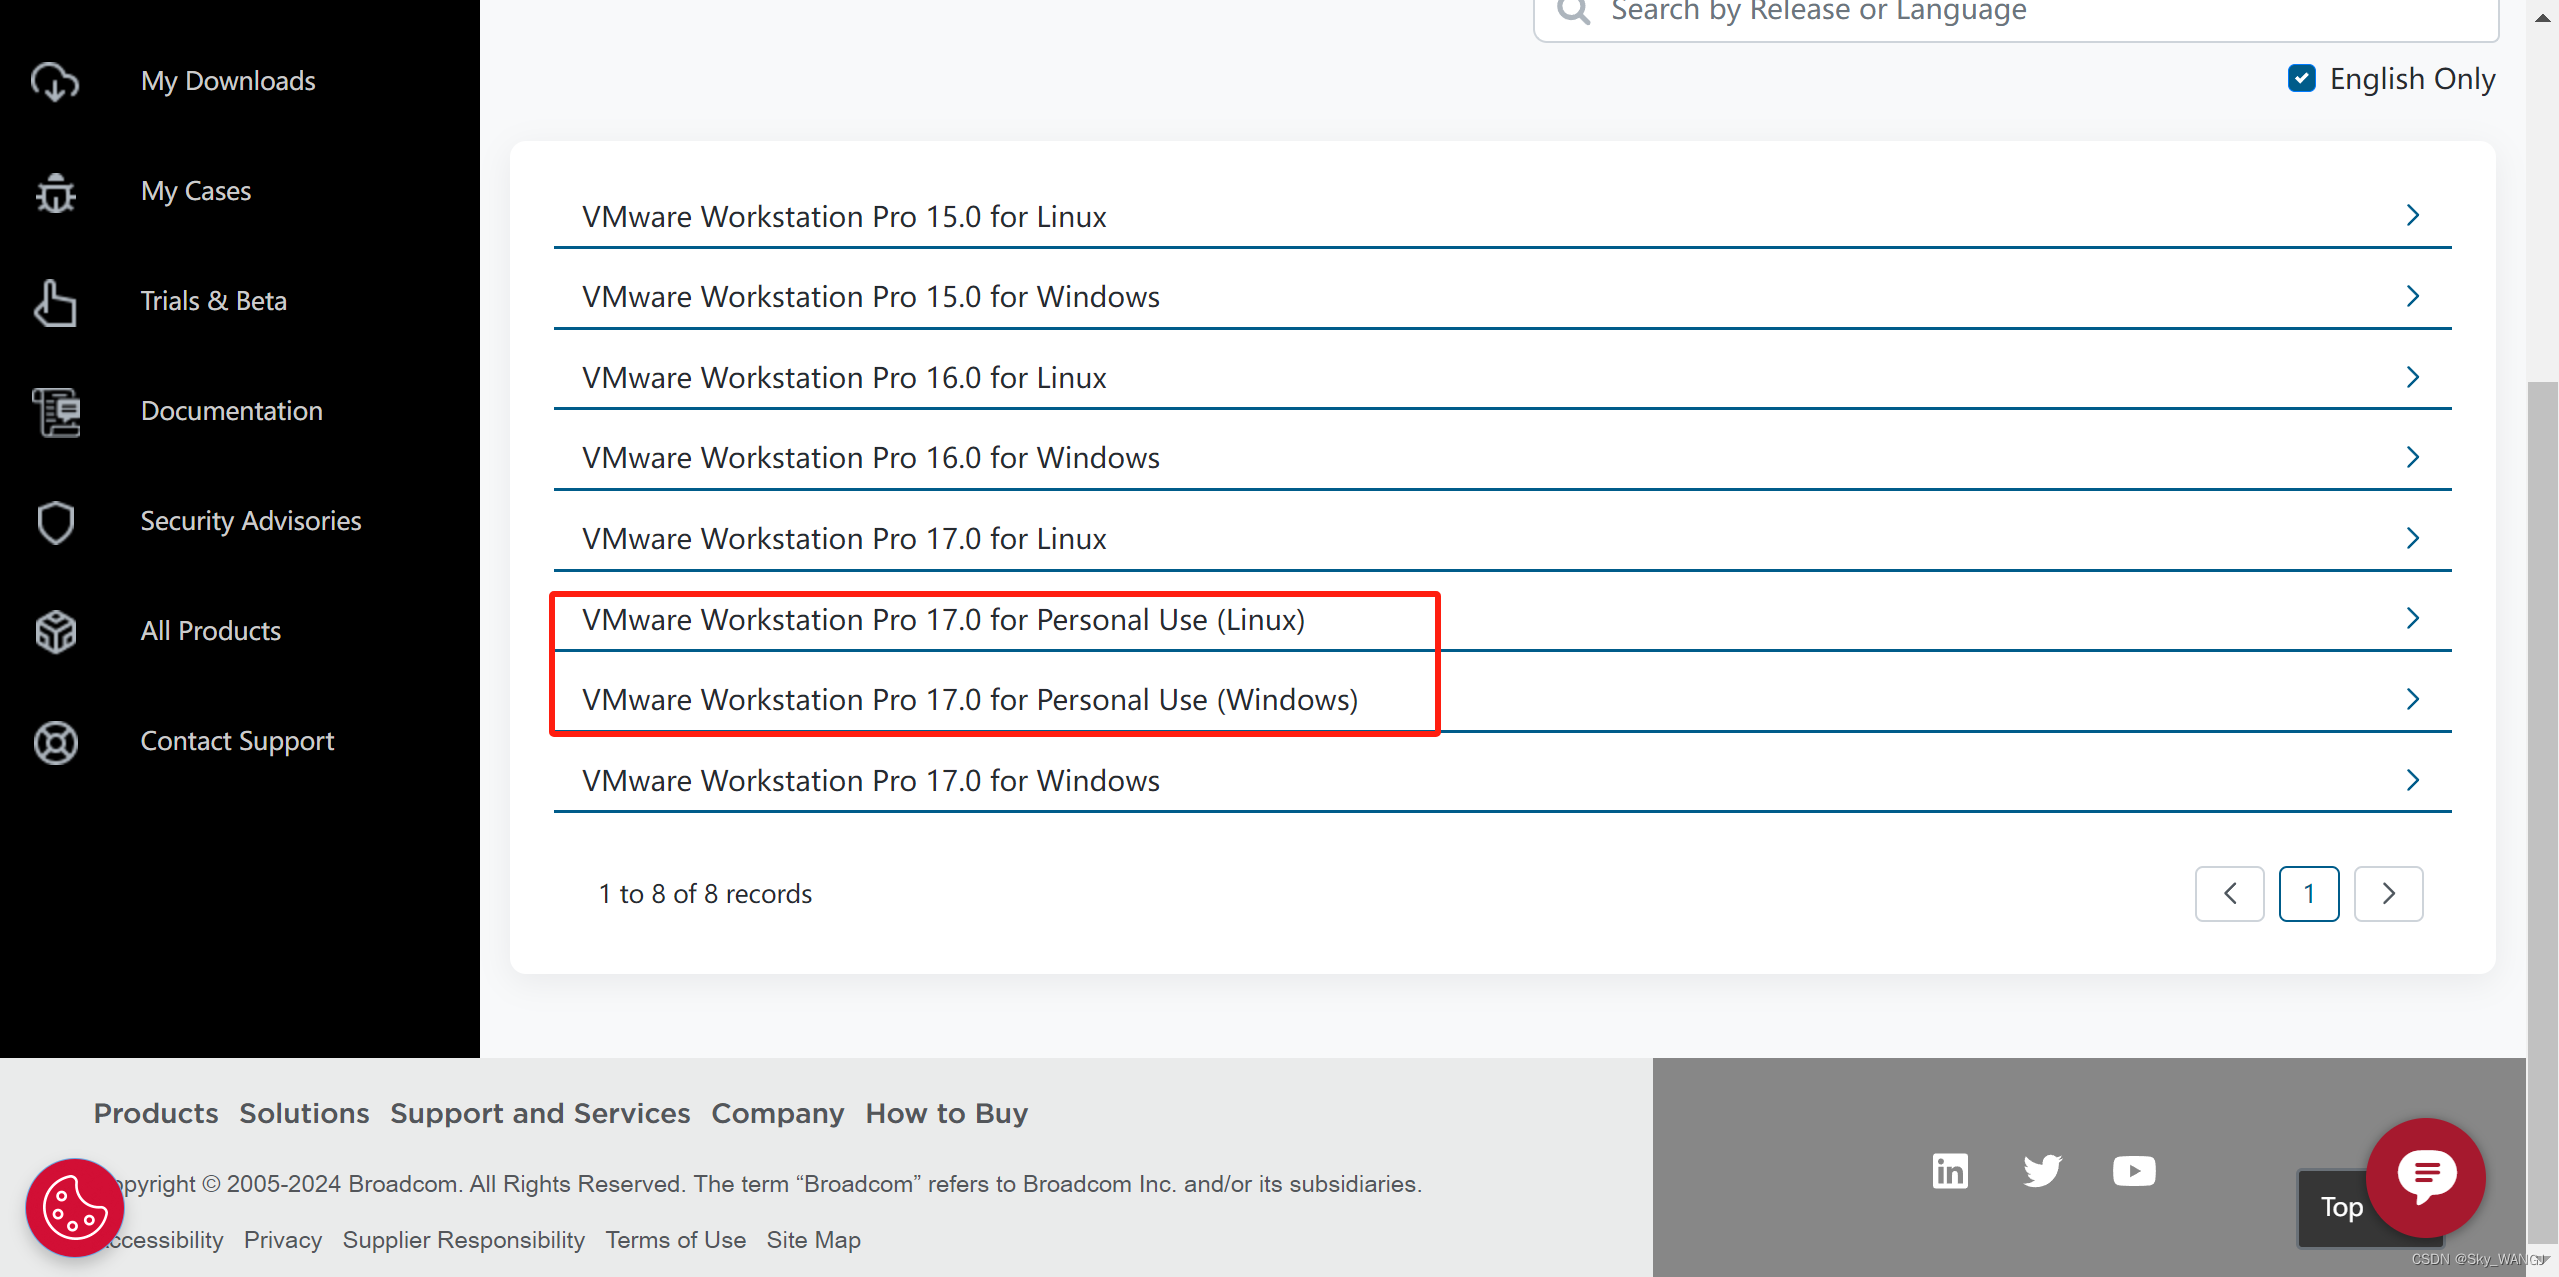The height and width of the screenshot is (1277, 2559).
Task: Open My Downloads in sidebar
Action: [228, 81]
